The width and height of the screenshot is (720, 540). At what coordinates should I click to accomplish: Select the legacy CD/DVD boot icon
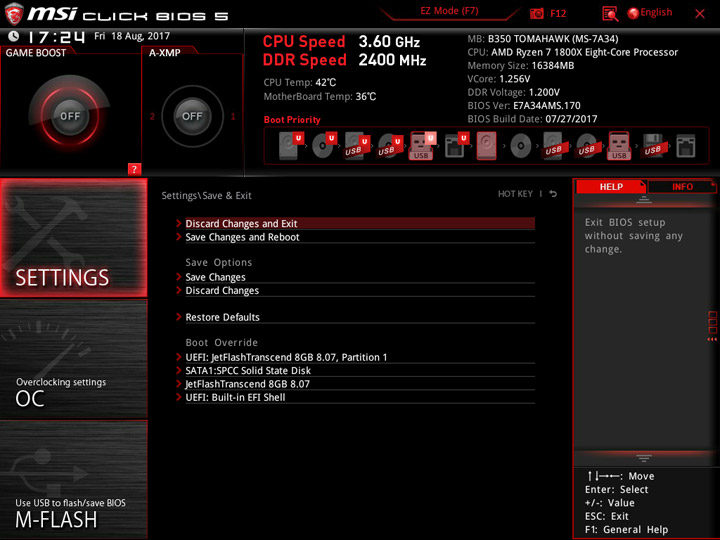(521, 146)
